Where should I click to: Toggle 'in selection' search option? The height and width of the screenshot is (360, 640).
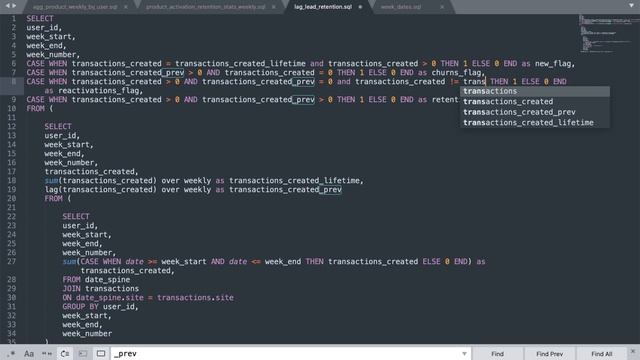tap(83, 353)
